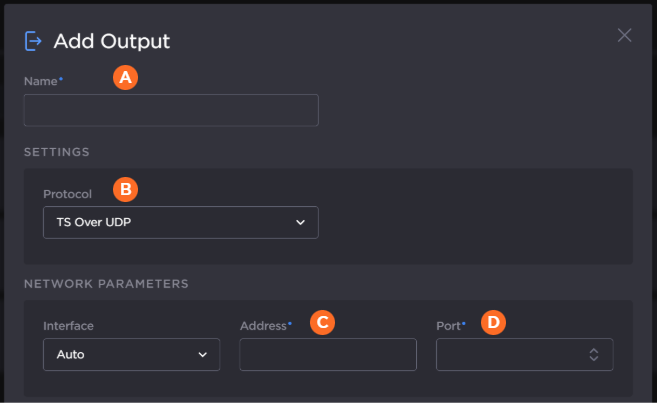Click the chevron arrow in Interface dropdown

click(202, 354)
